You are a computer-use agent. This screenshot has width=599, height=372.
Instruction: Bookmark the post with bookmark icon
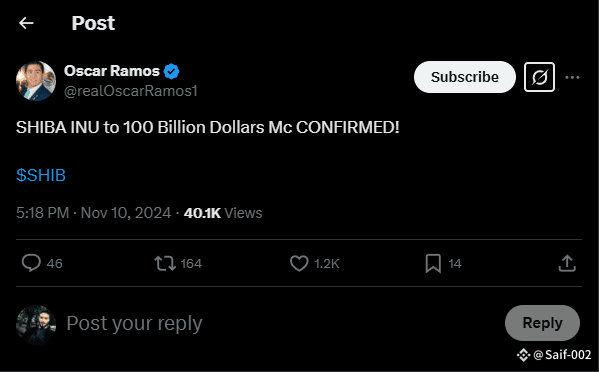coord(433,264)
